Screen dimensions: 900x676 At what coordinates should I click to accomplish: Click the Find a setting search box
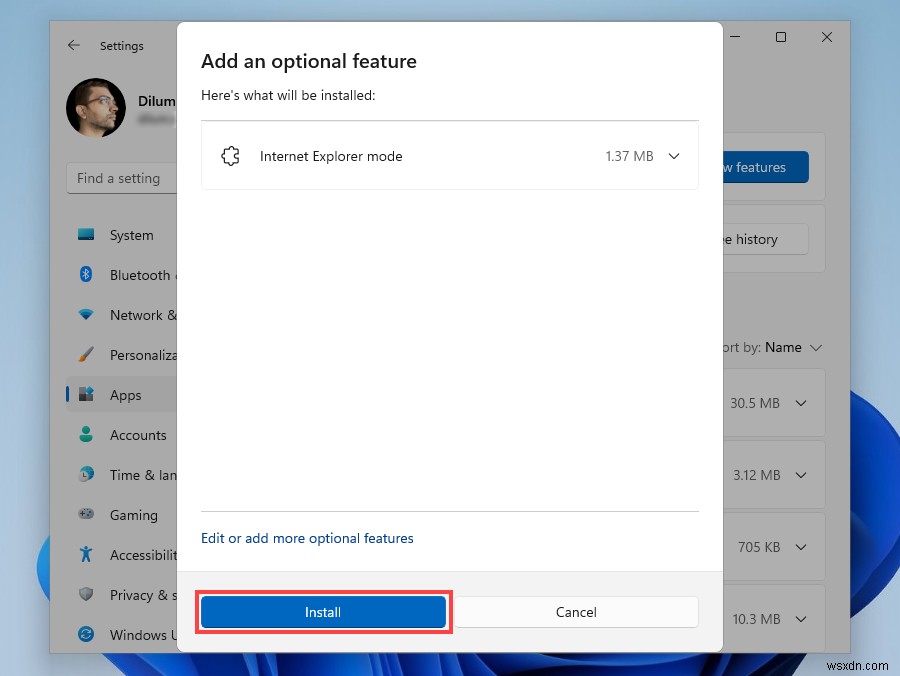(118, 178)
